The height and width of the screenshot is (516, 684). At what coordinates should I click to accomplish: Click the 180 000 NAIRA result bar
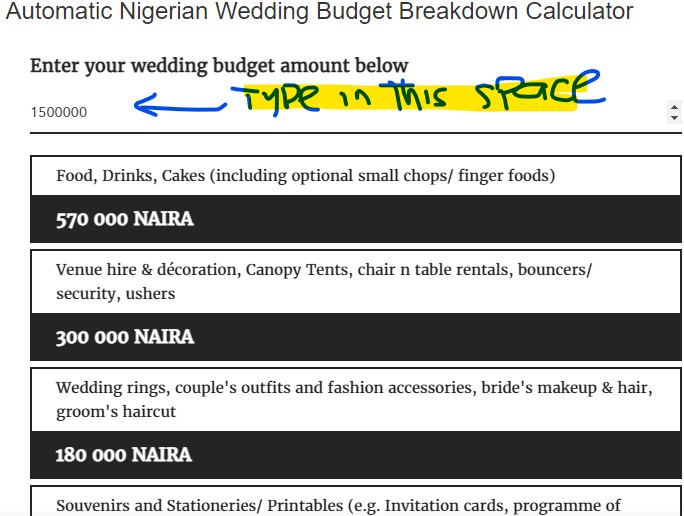pyautogui.click(x=356, y=454)
